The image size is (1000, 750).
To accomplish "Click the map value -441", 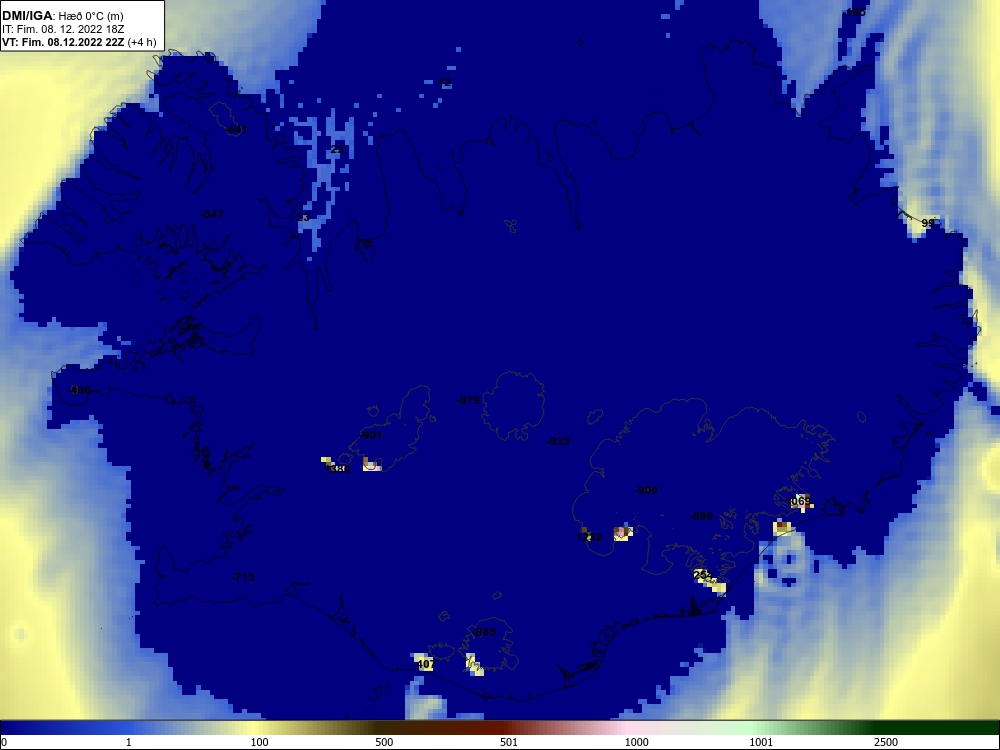I will 237,129.
